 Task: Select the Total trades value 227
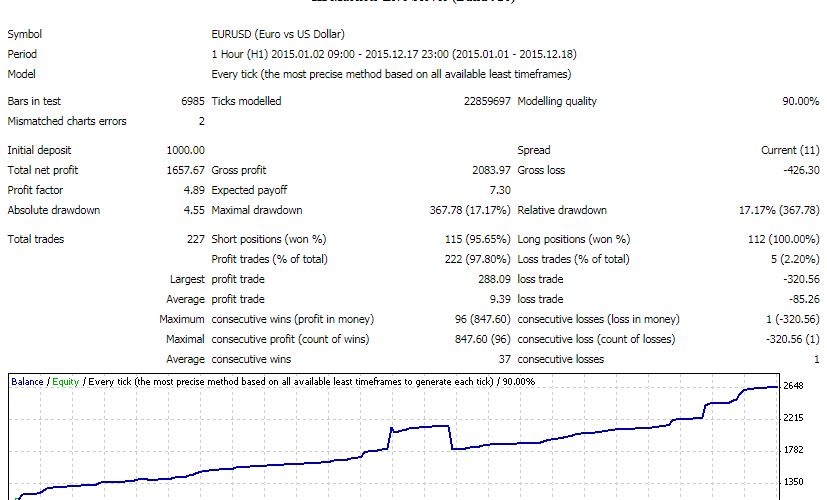195,239
